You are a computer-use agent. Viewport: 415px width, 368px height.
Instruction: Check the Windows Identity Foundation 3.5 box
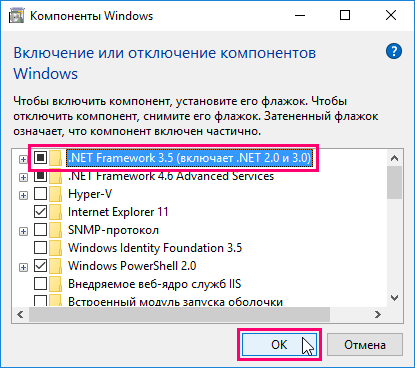point(40,248)
